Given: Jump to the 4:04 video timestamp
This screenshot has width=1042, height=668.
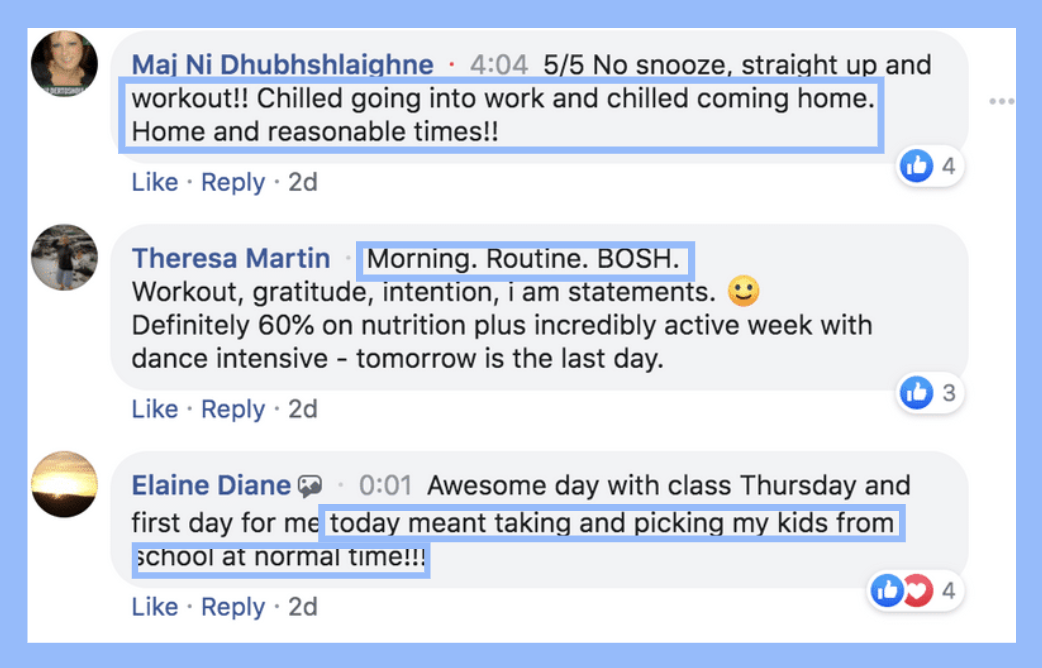Looking at the screenshot, I should pos(499,64).
